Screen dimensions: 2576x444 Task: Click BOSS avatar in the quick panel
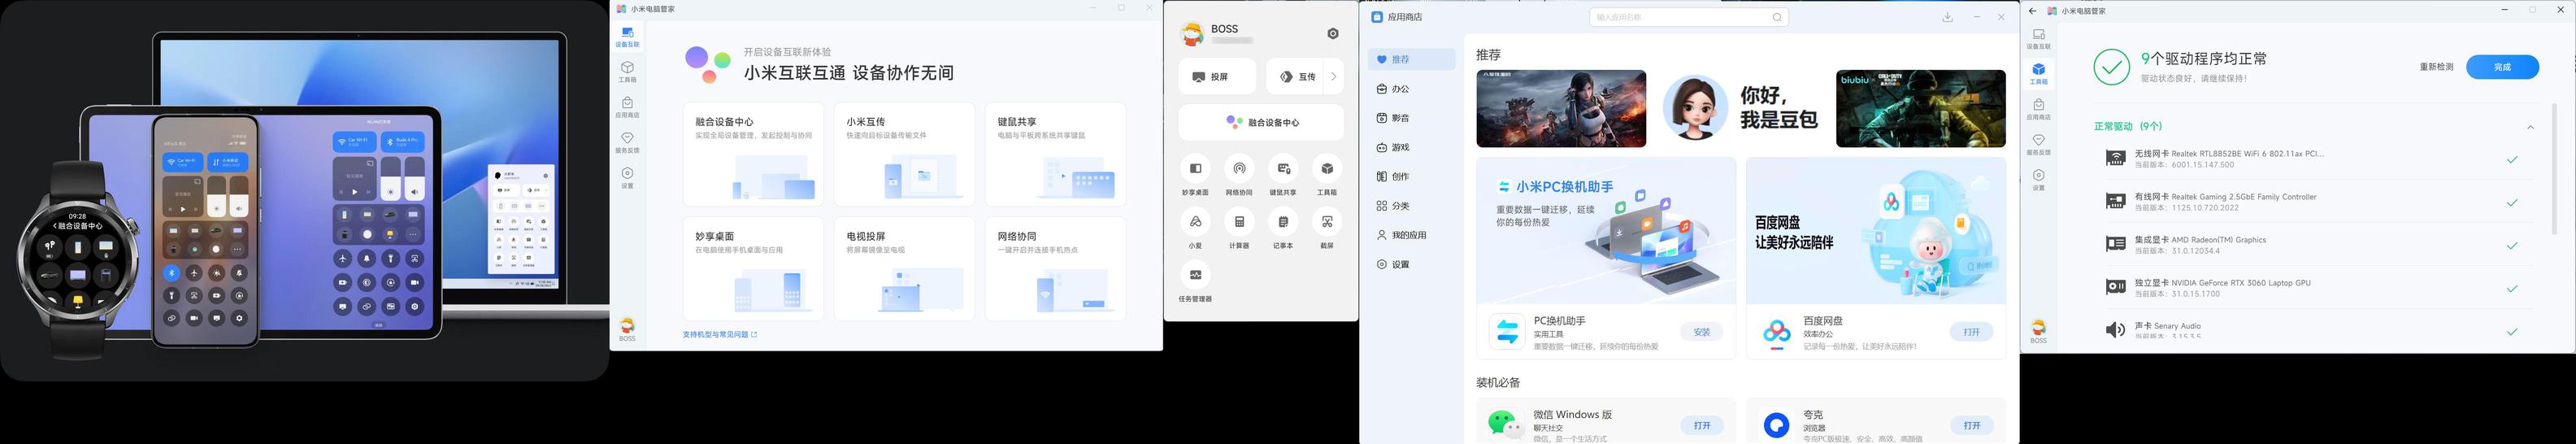(x=1192, y=34)
